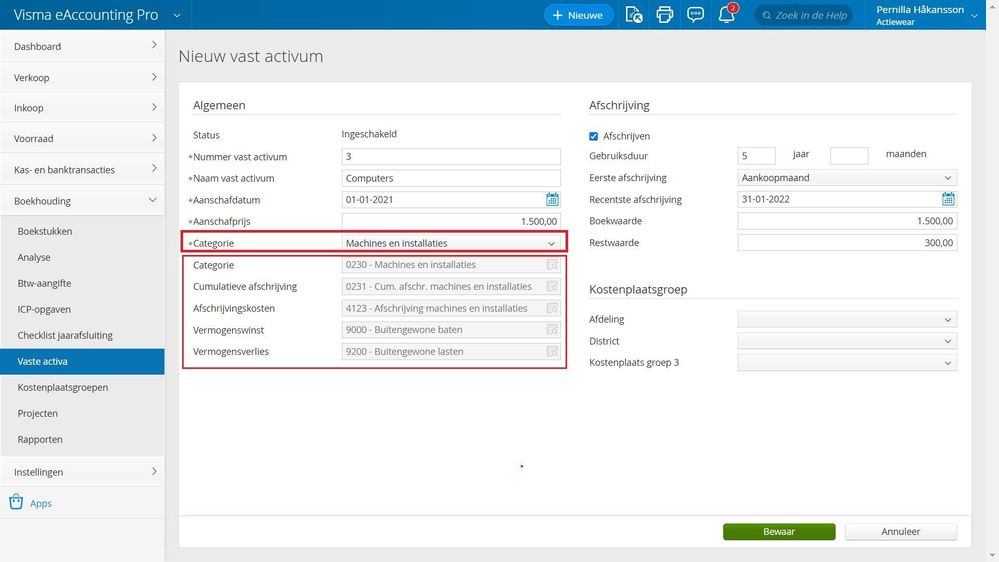The width and height of the screenshot is (999, 562).
Task: Open the printer icon in top bar
Action: click(665, 15)
